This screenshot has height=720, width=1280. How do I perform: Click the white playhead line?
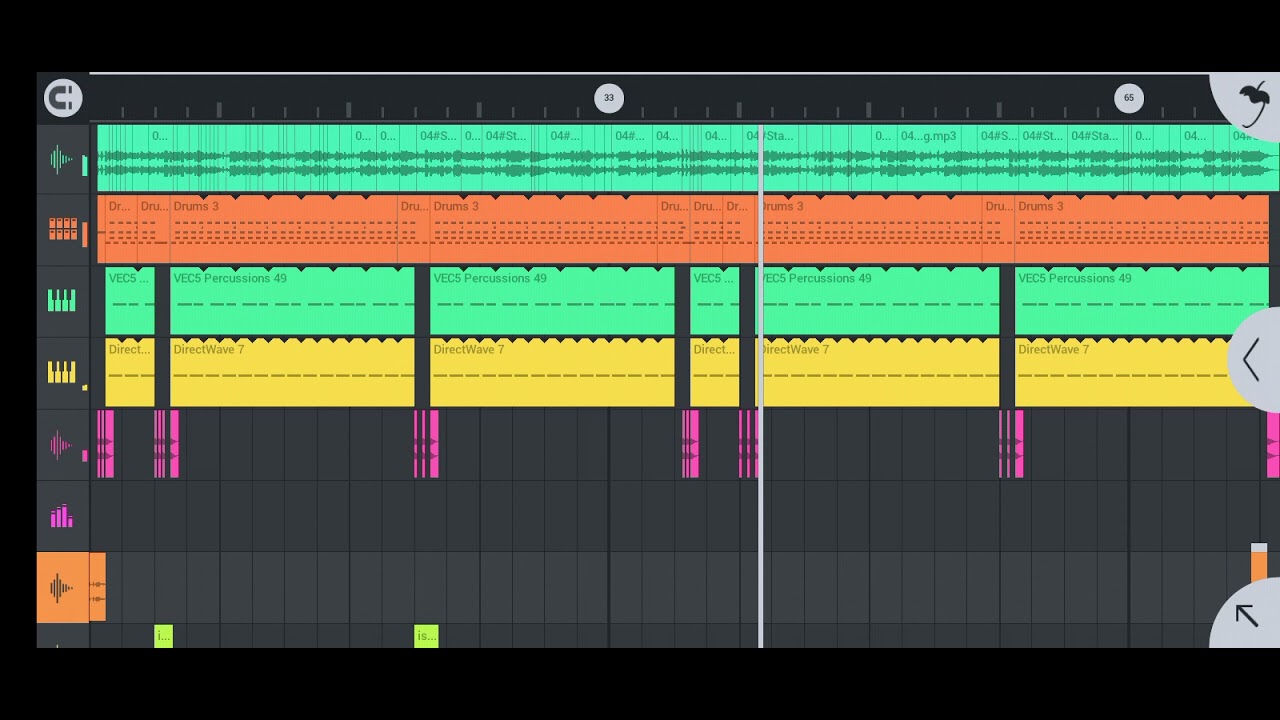[x=761, y=386]
